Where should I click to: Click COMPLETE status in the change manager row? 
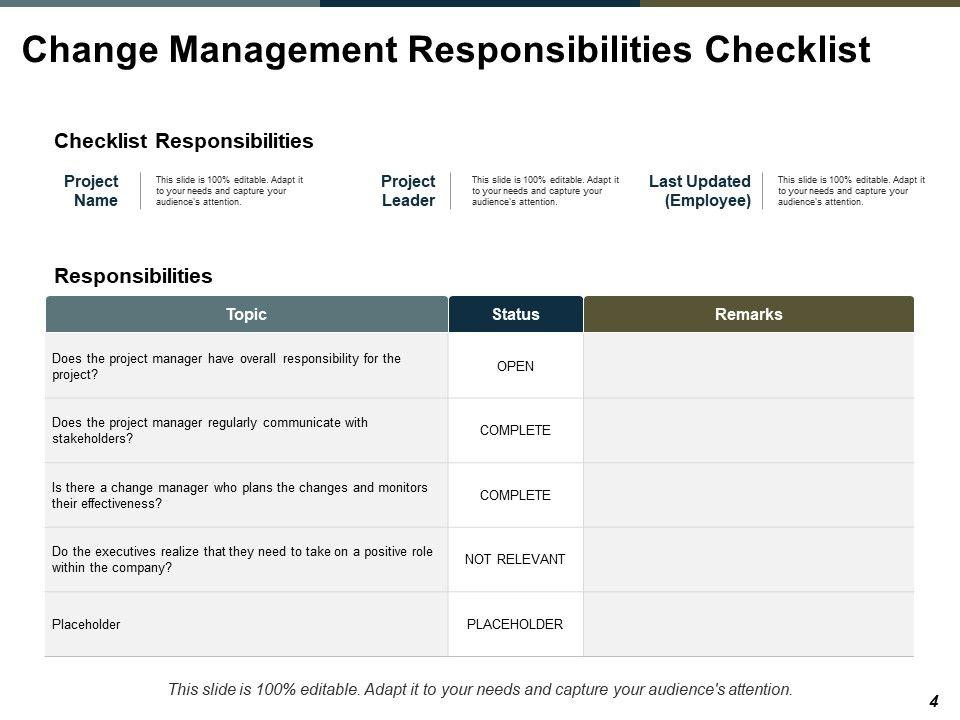pos(516,495)
